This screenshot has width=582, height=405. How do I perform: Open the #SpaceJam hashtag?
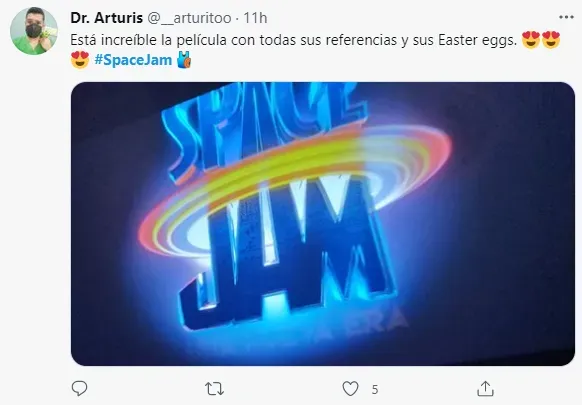(133, 60)
